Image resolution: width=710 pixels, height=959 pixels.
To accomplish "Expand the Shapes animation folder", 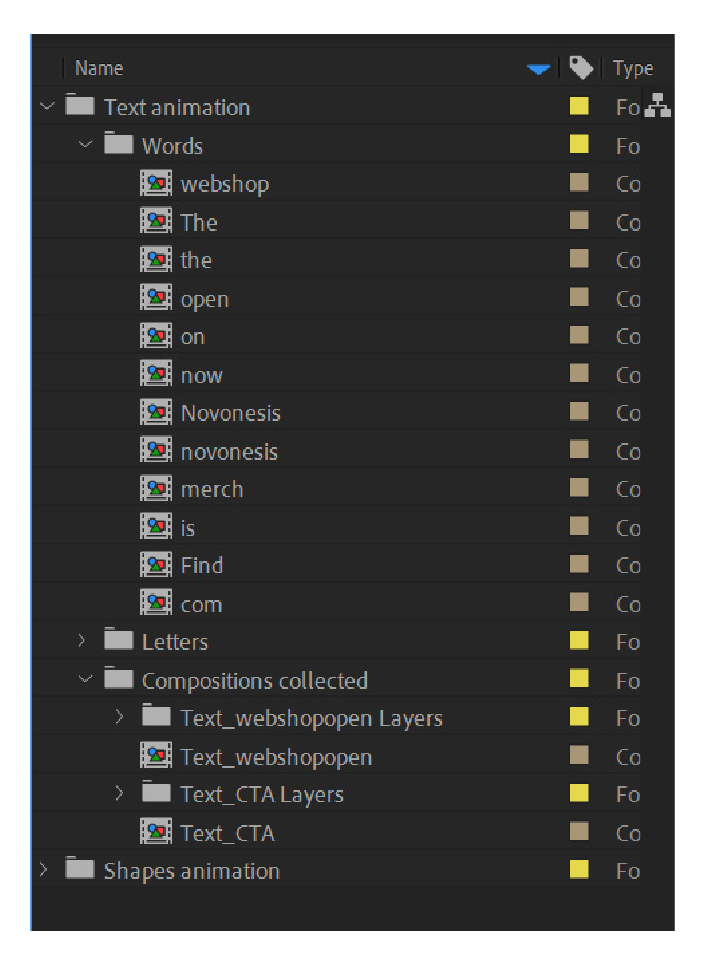I will [x=43, y=870].
